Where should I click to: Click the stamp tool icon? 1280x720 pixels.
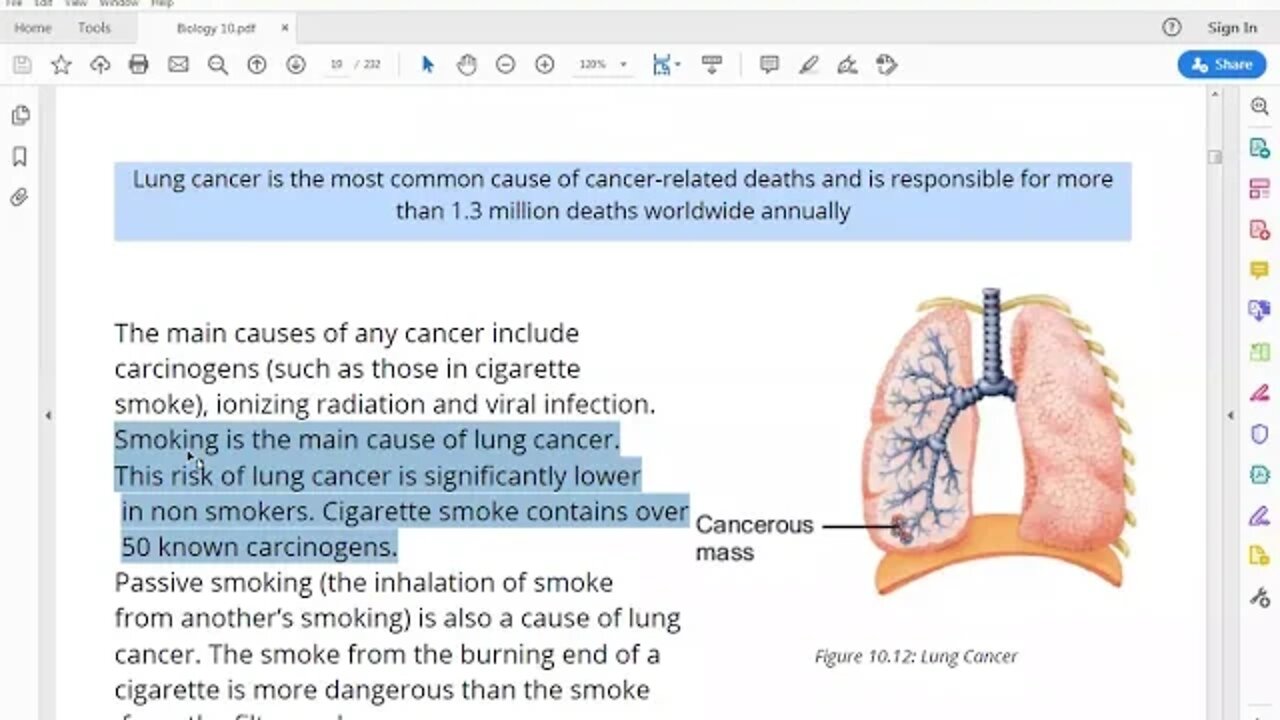click(x=886, y=65)
